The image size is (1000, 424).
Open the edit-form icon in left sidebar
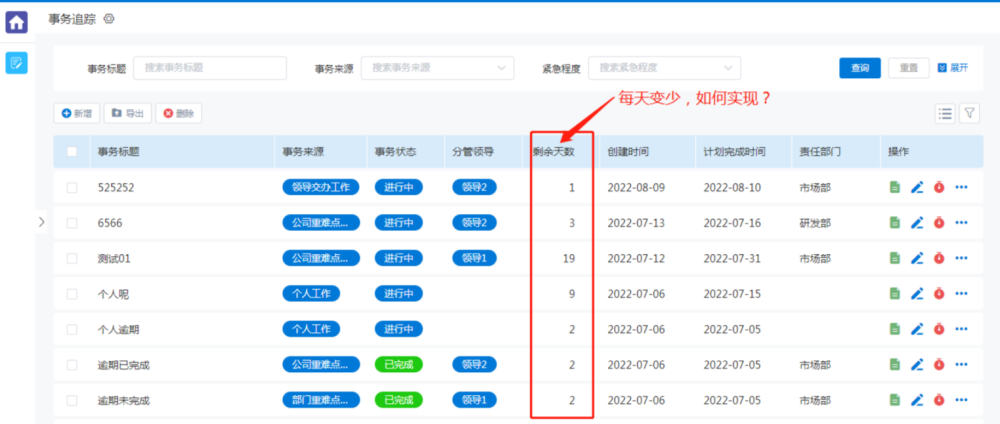17,63
